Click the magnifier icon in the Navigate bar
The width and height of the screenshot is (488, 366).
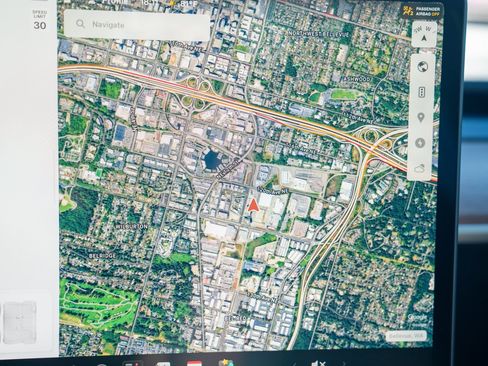tap(80, 24)
